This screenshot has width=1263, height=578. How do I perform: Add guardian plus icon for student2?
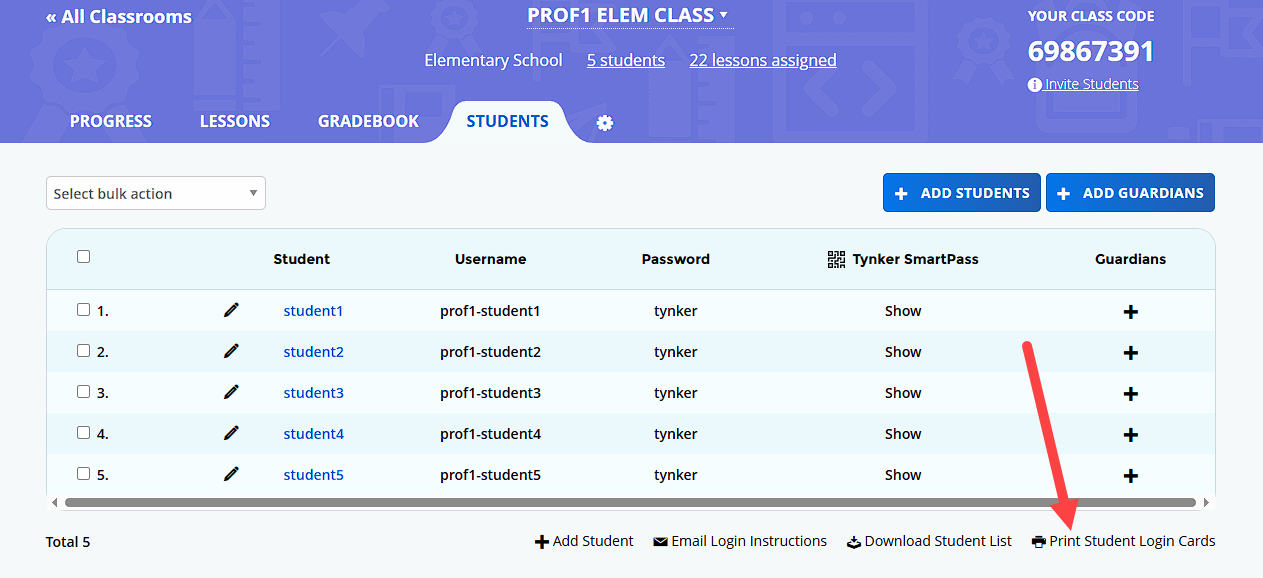click(1131, 353)
